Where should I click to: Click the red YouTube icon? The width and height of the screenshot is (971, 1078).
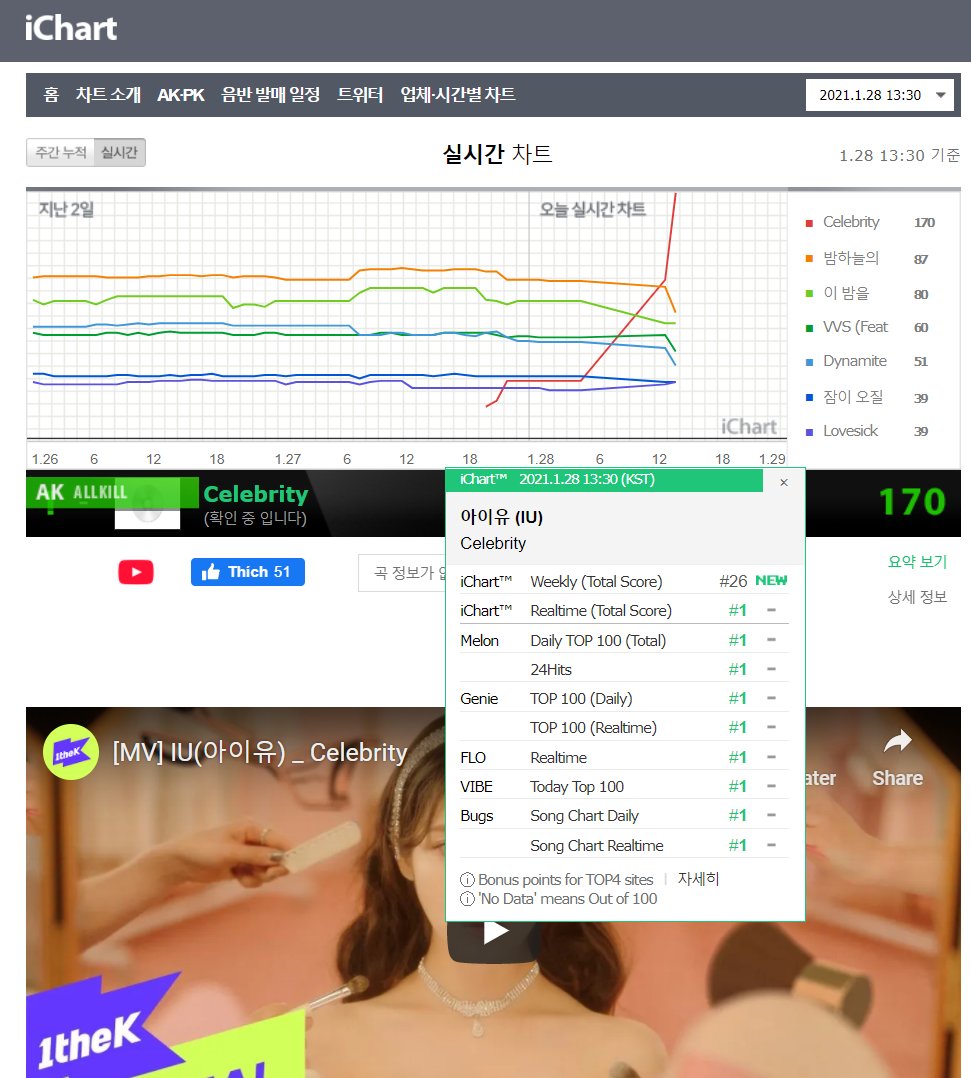135,572
